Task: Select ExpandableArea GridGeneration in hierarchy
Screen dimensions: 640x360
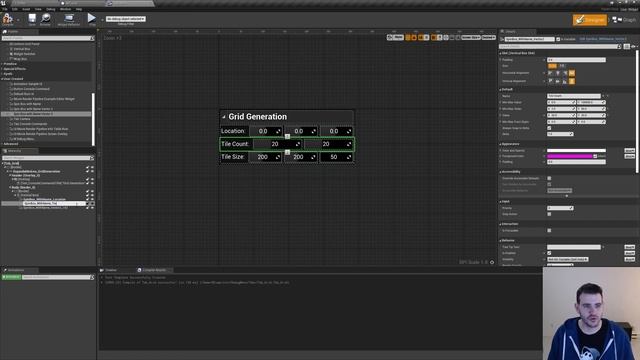Action: click(36, 171)
